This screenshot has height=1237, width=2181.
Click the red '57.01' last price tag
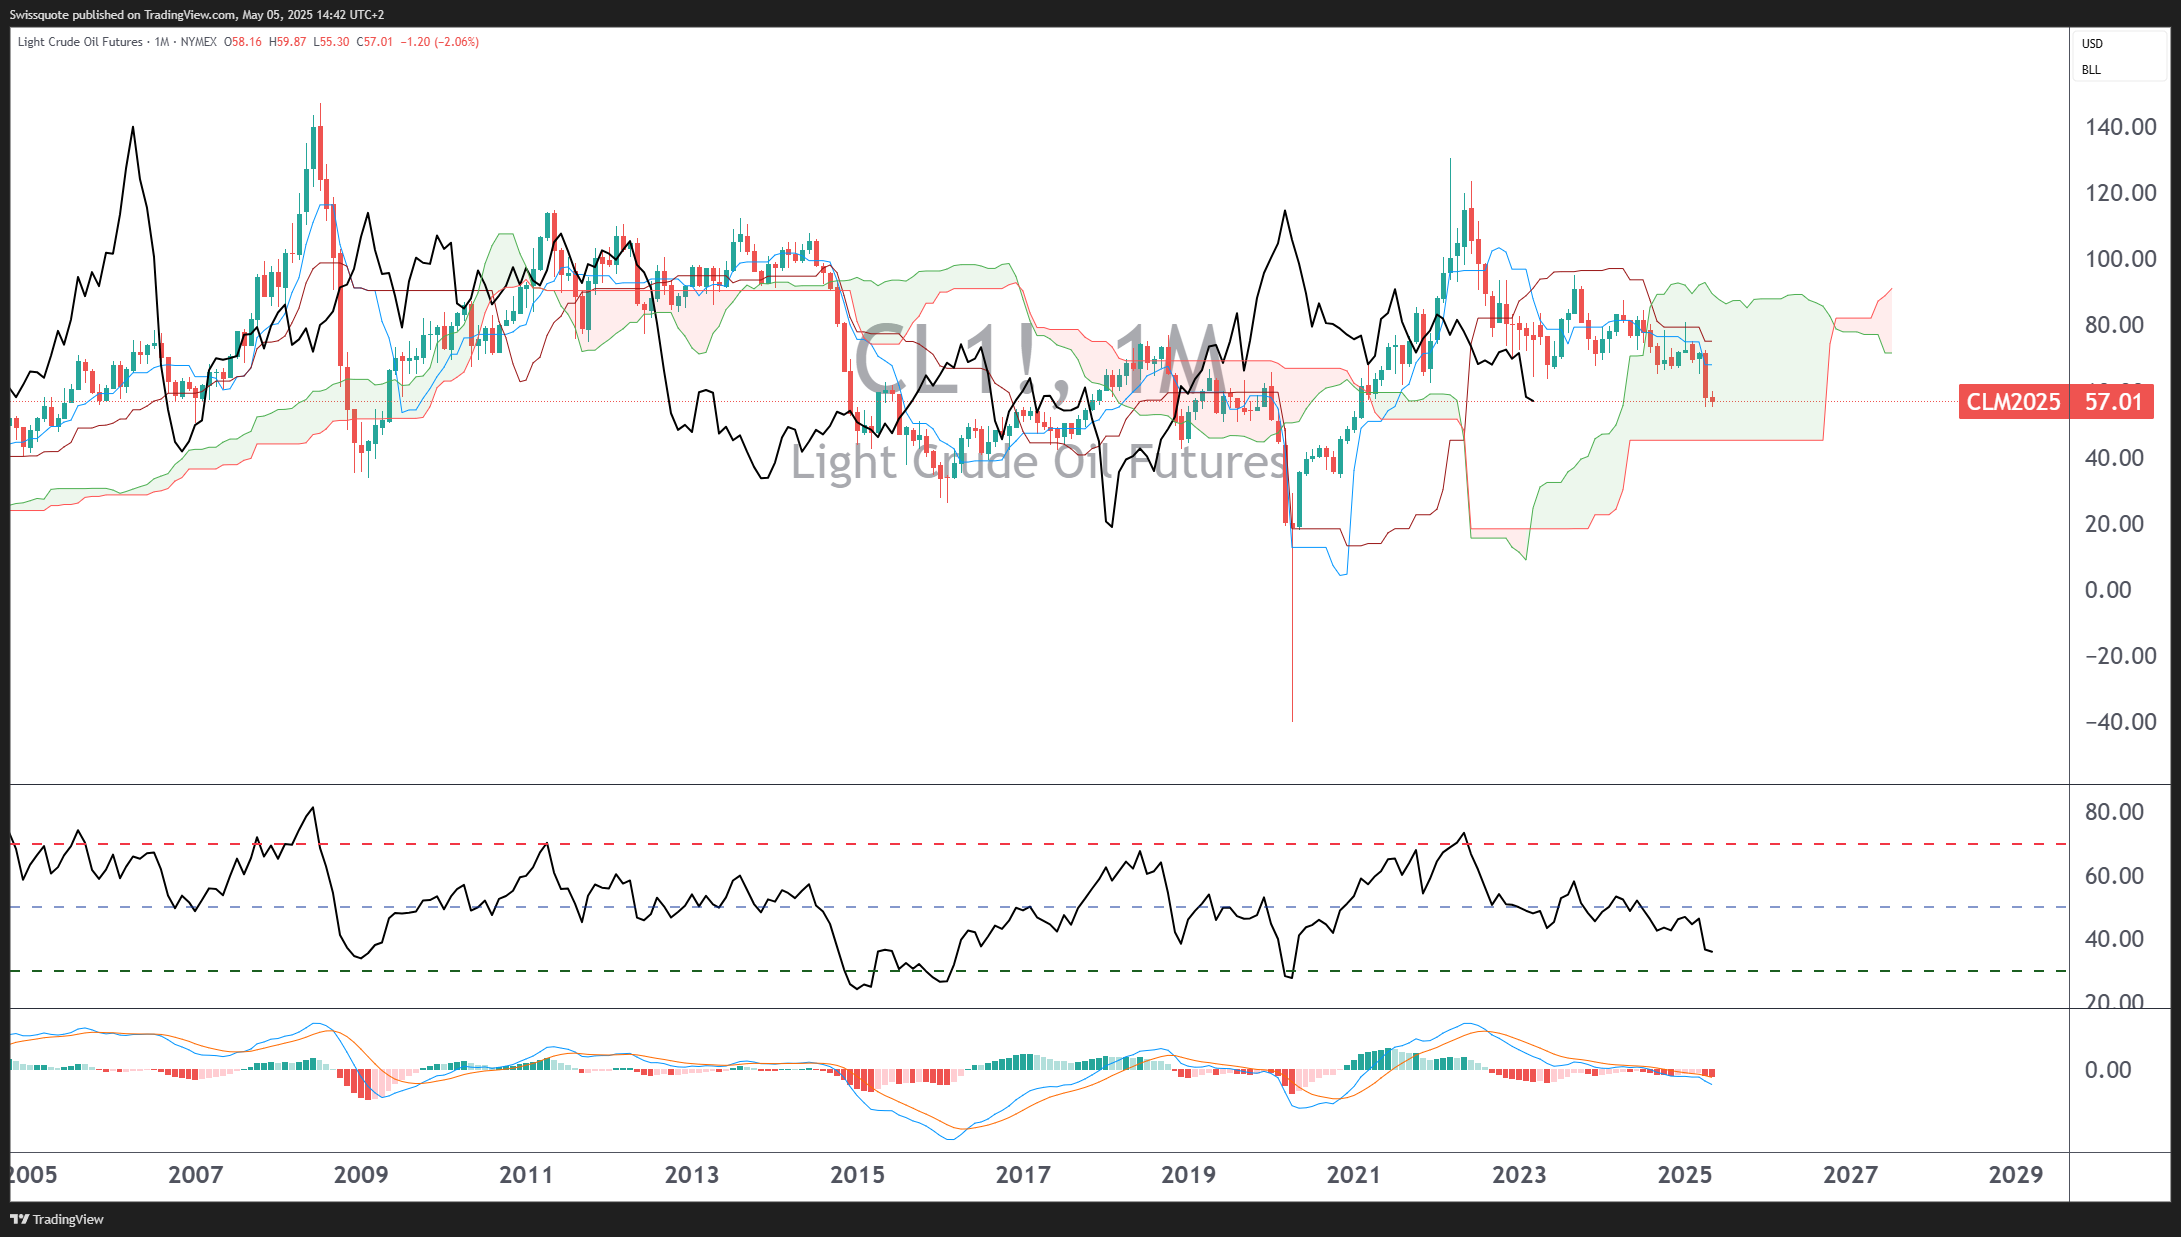pos(2113,402)
